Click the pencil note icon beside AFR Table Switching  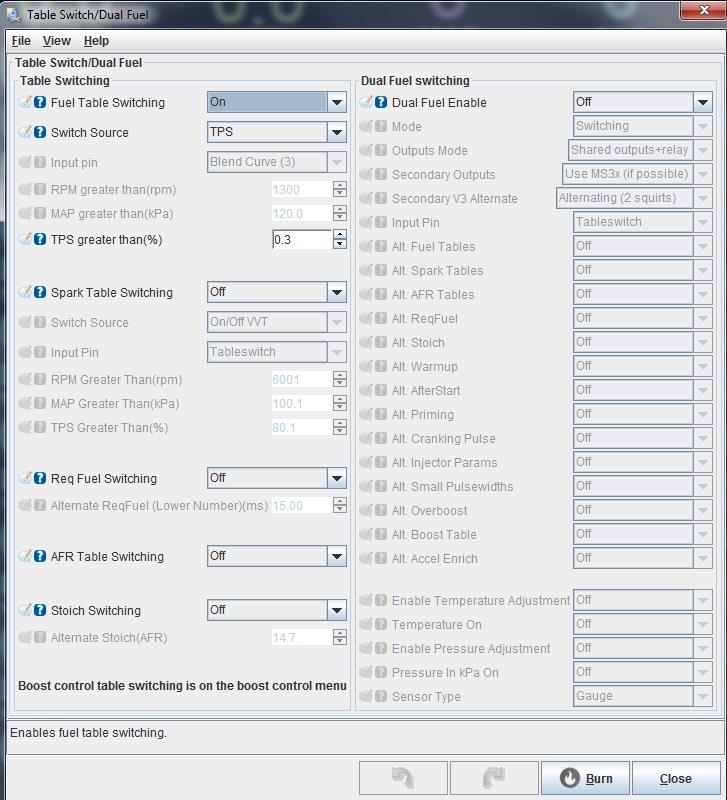click(x=25, y=556)
